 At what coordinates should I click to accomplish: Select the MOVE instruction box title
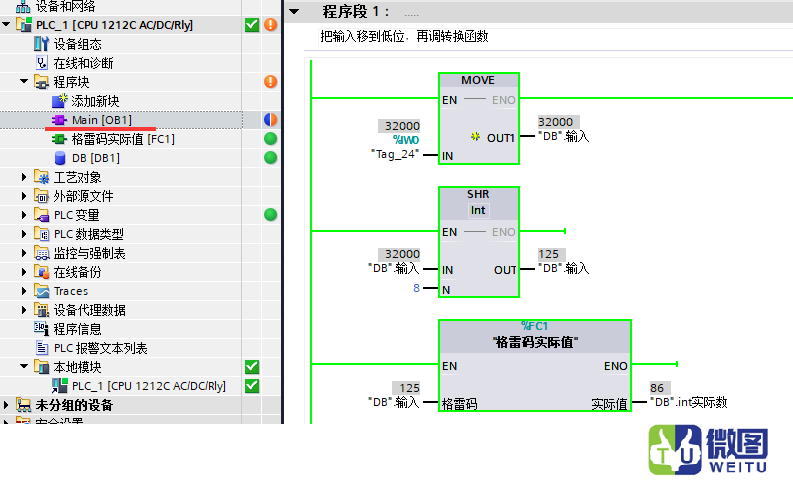pyautogui.click(x=478, y=80)
